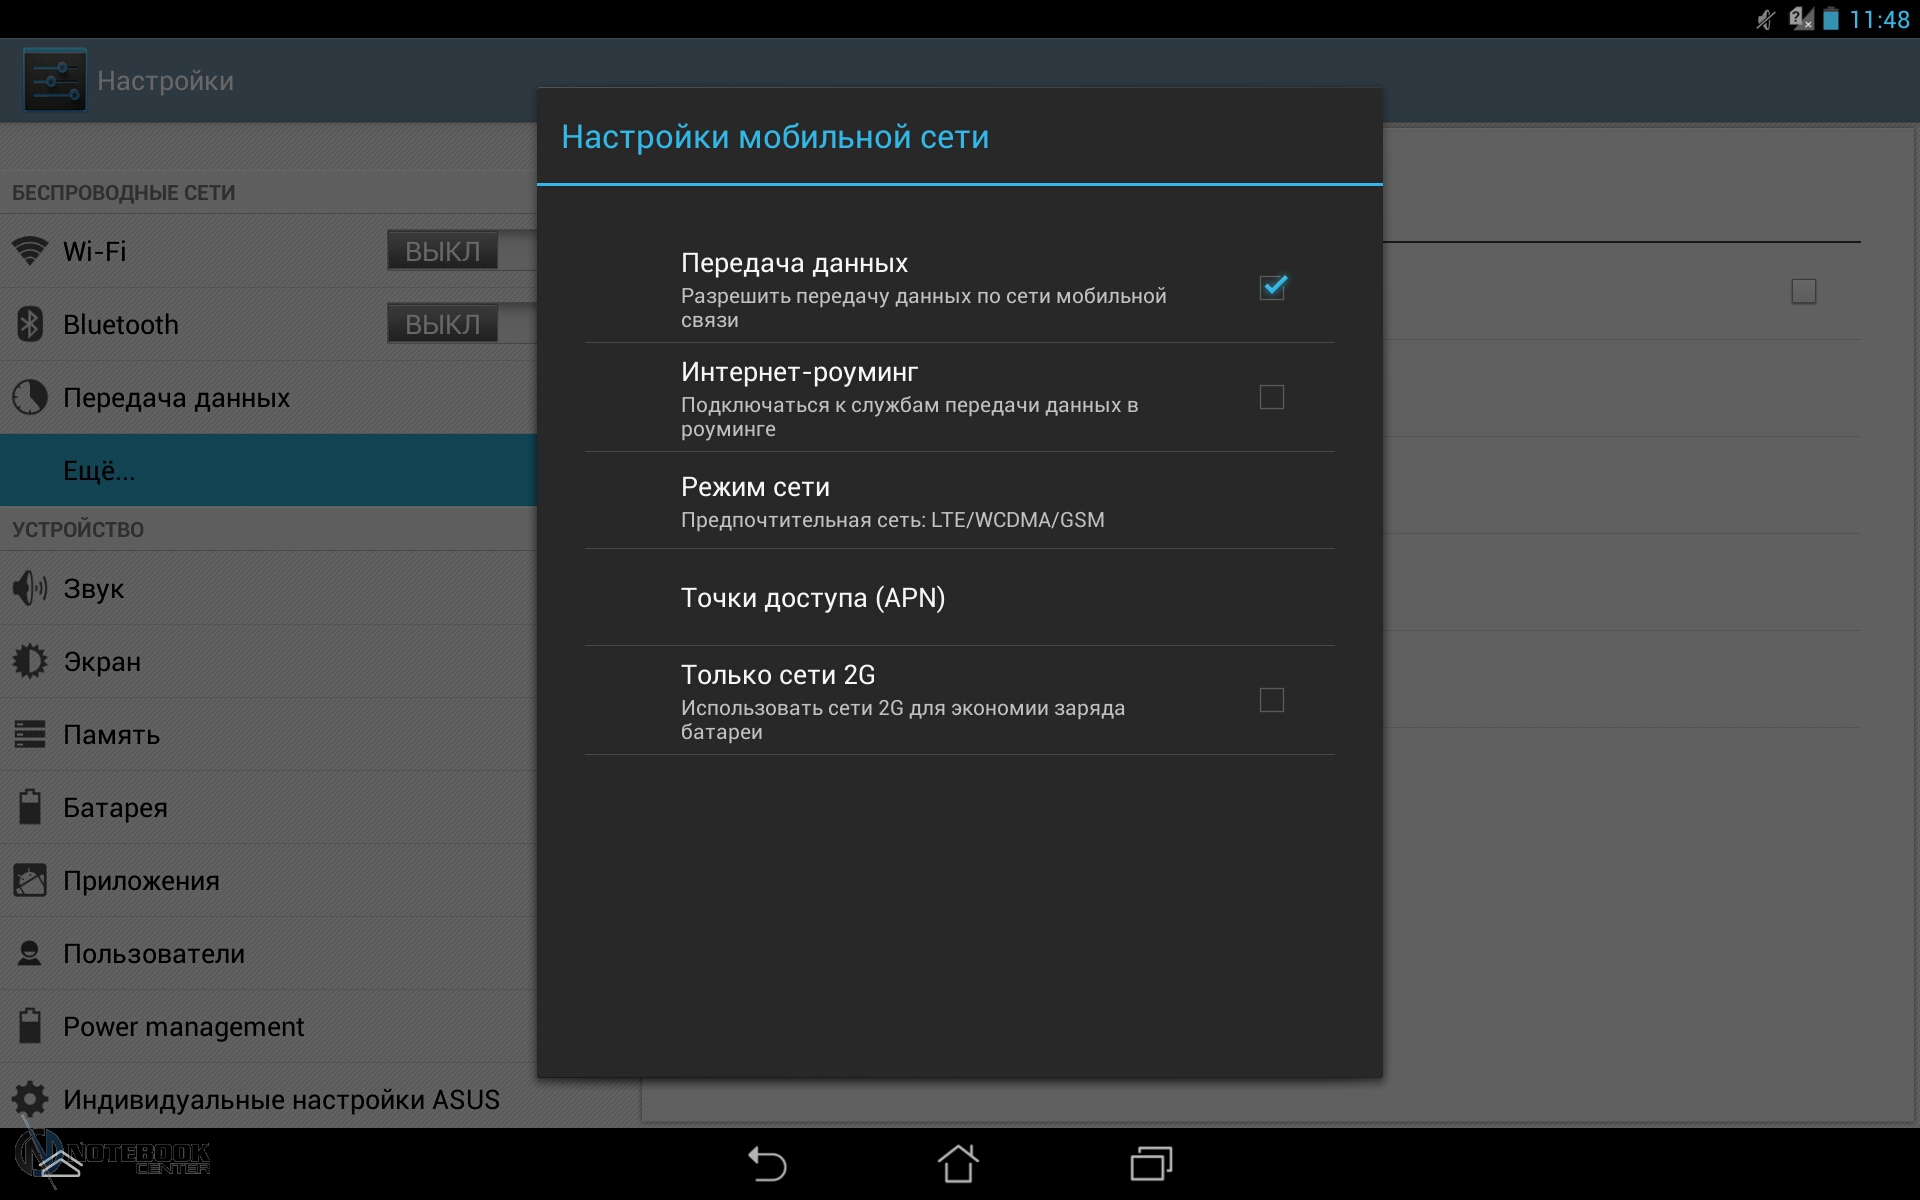Screen dimensions: 1920x1200
Task: Open the Wi-Fi settings entry
Action: tap(95, 251)
